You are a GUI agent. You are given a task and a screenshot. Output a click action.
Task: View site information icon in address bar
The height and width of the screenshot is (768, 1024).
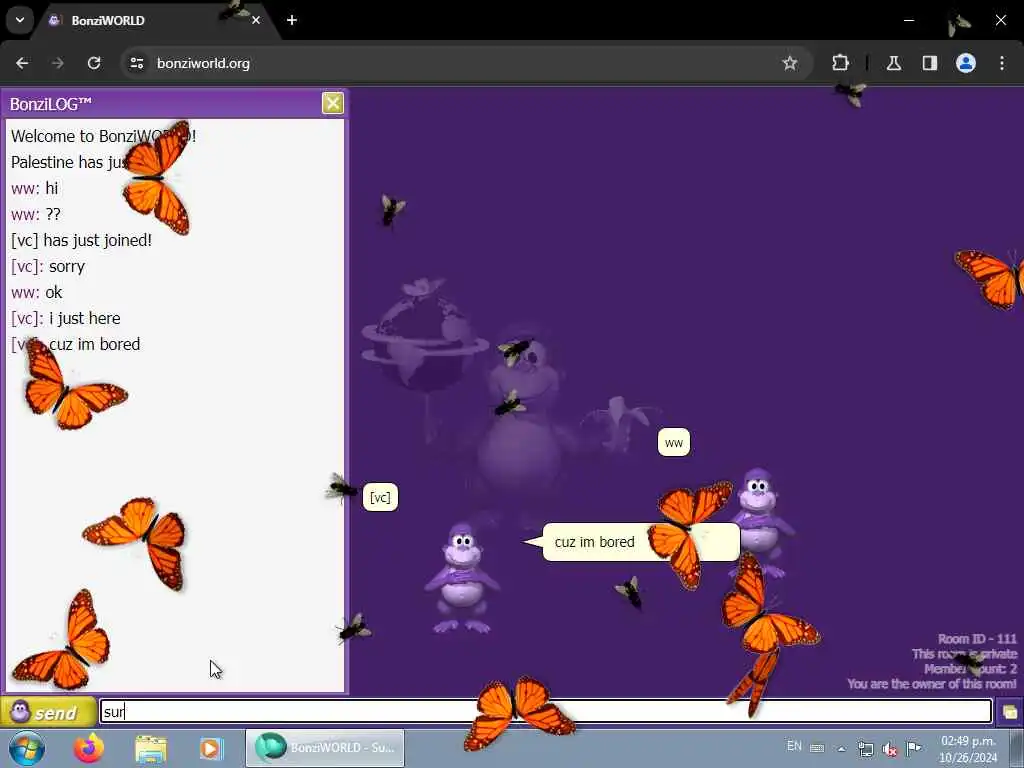pyautogui.click(x=136, y=63)
